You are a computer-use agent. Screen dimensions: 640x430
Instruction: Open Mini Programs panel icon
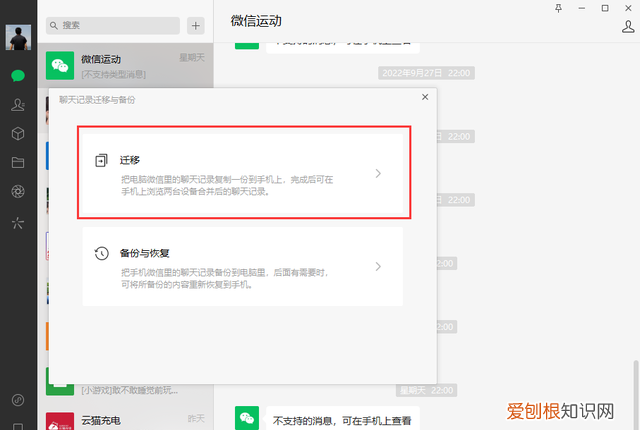coord(18,400)
